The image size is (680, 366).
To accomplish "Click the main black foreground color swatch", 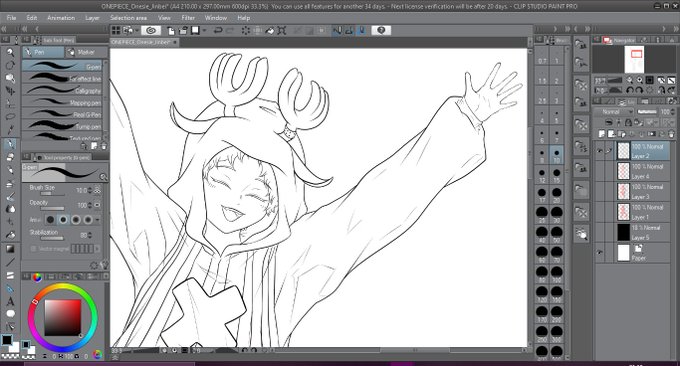I will pyautogui.click(x=7, y=340).
